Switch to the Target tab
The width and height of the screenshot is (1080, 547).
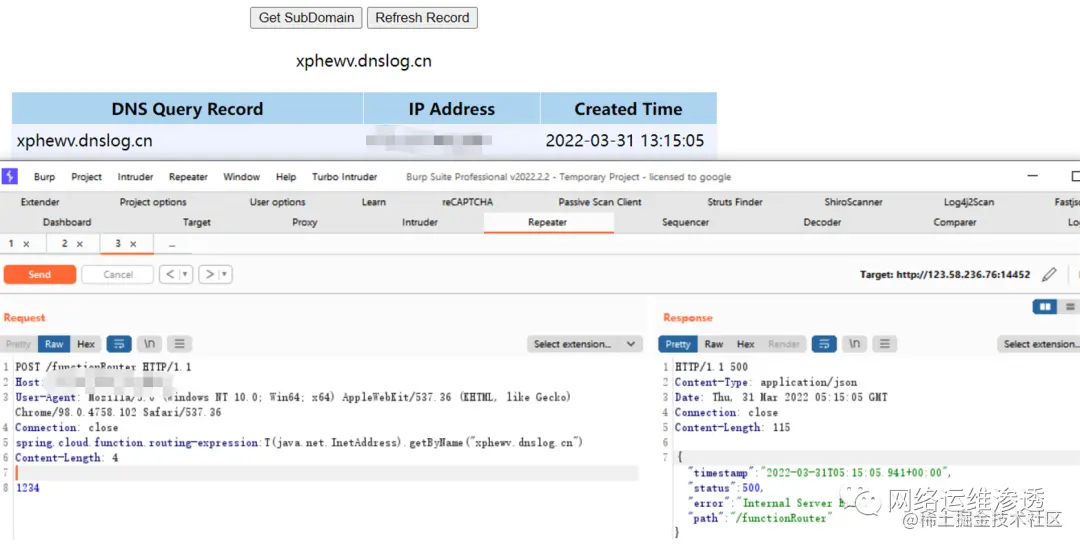(x=196, y=222)
